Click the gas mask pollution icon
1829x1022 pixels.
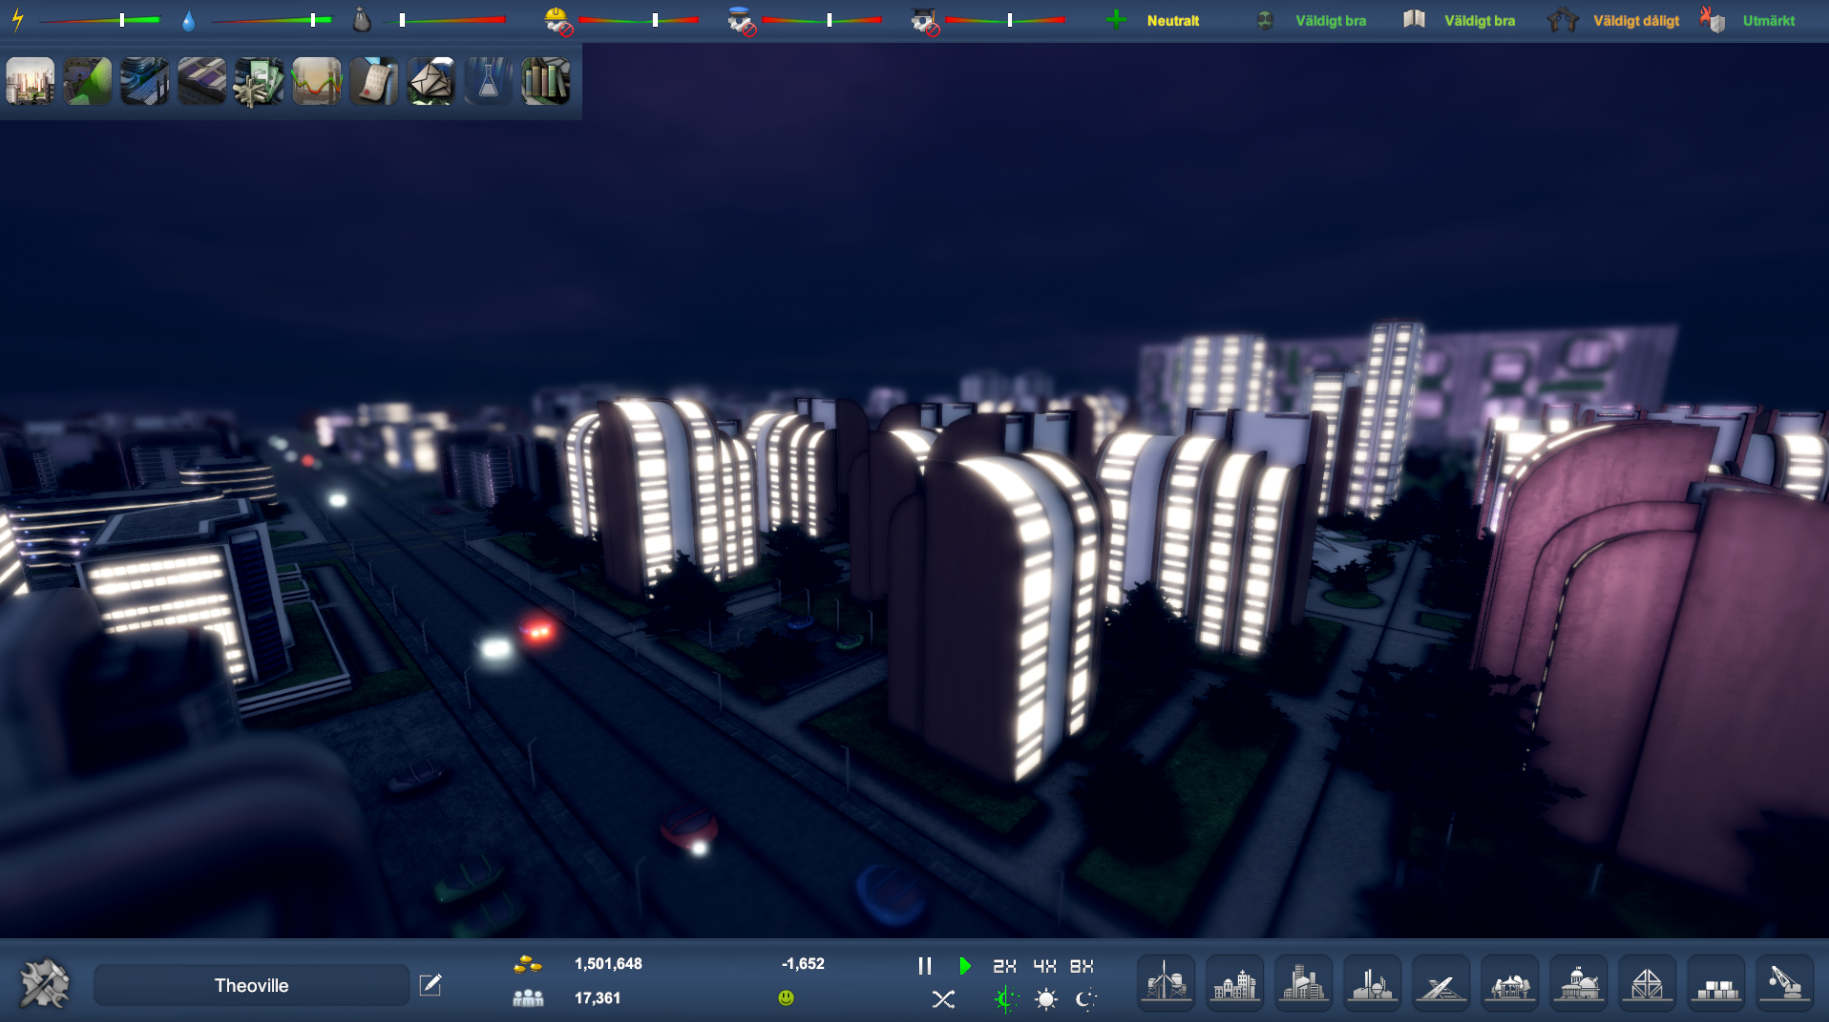(x=1265, y=20)
